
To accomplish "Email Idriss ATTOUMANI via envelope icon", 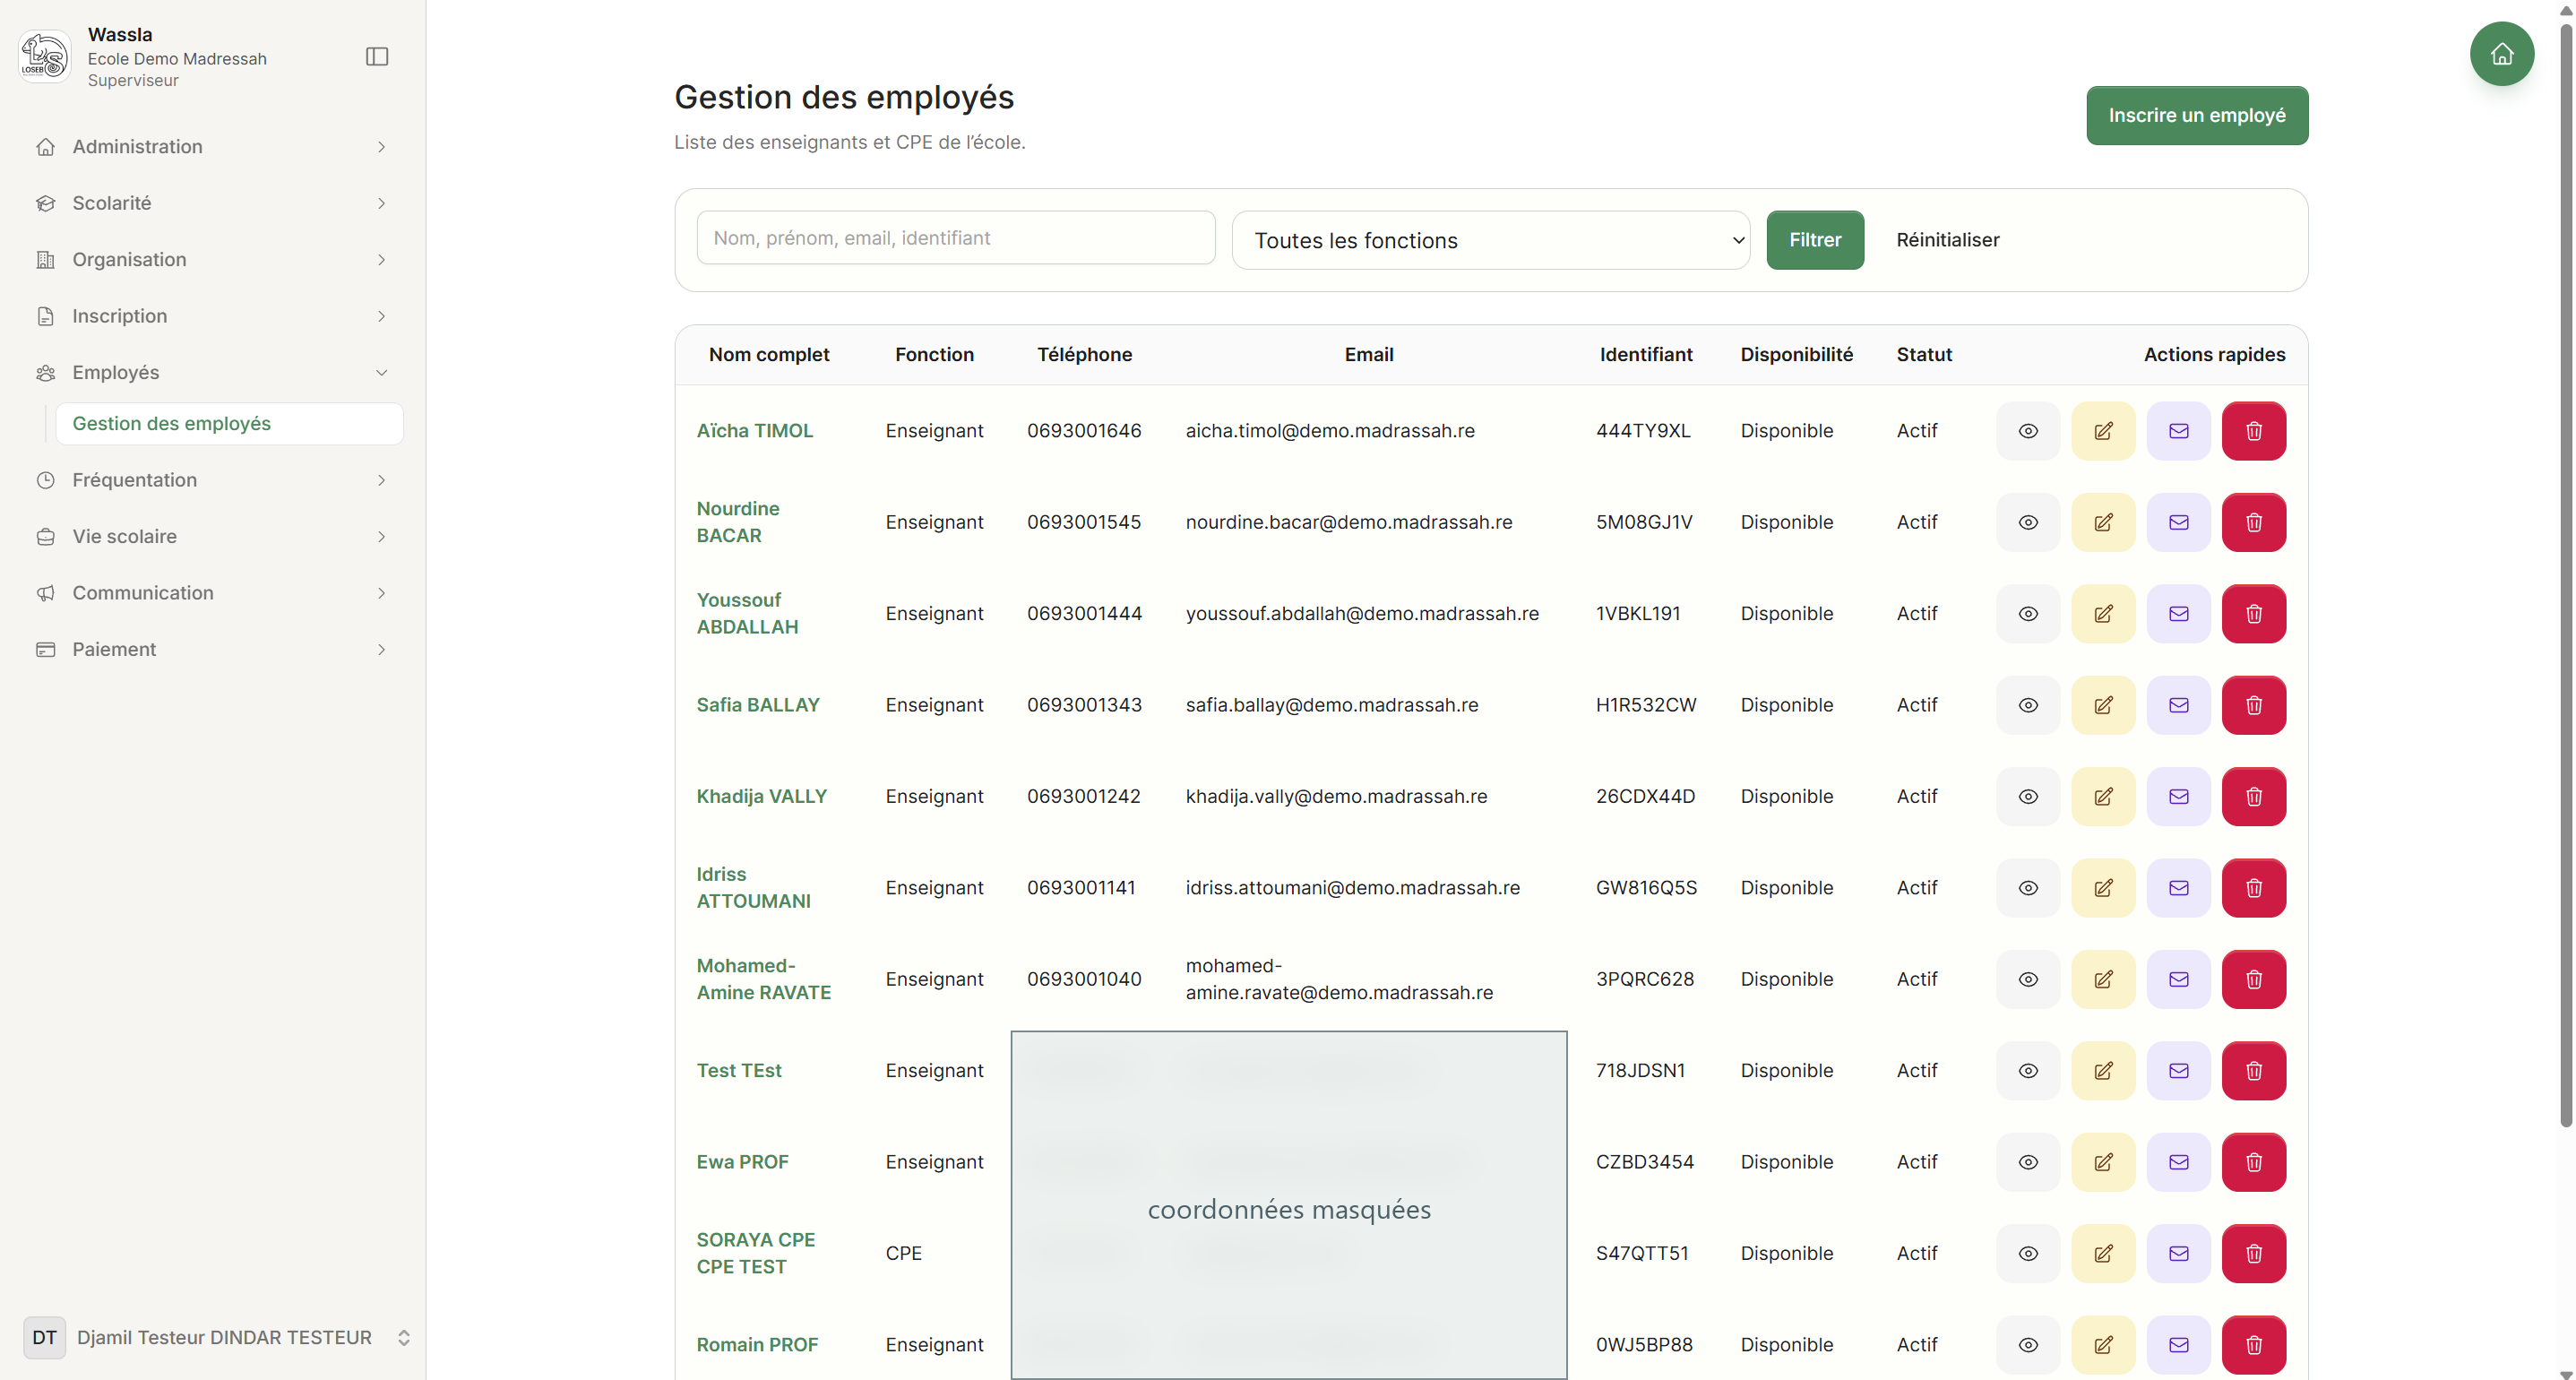I will 2178,888.
